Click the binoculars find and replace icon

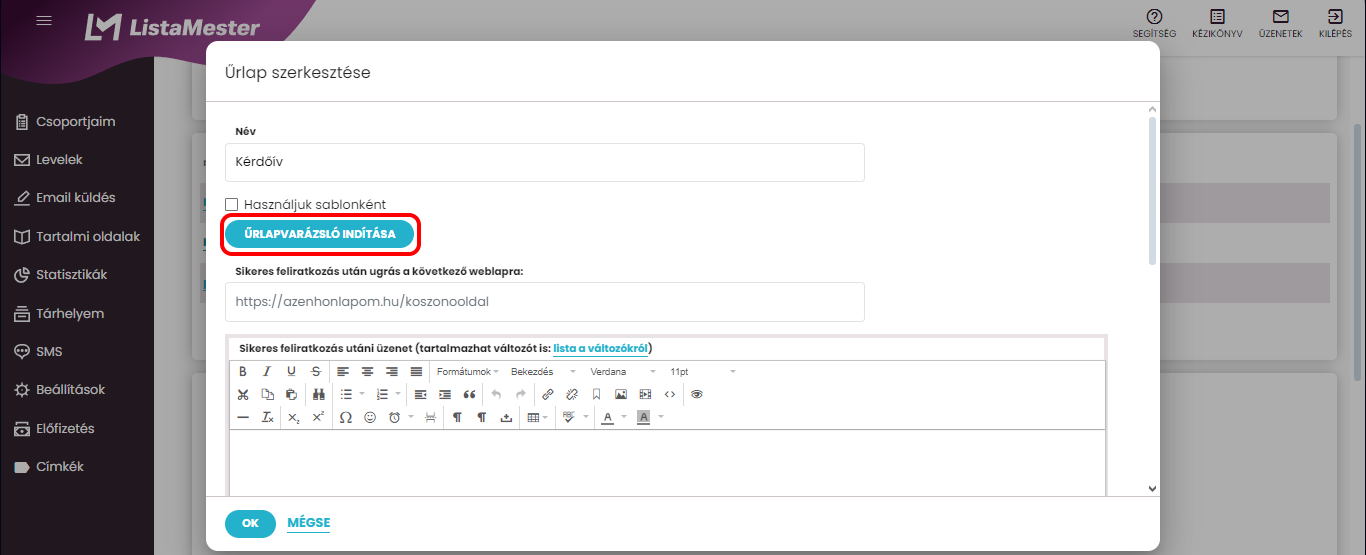click(x=319, y=394)
